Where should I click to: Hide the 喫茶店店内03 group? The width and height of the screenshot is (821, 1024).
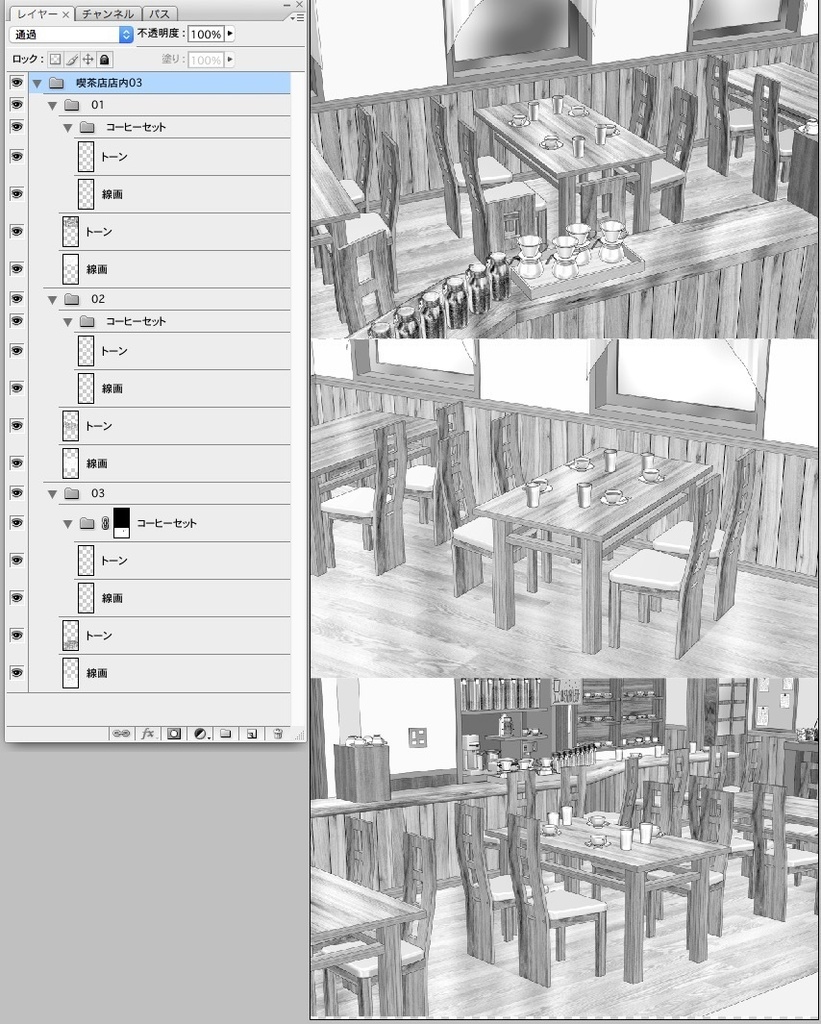(14, 84)
